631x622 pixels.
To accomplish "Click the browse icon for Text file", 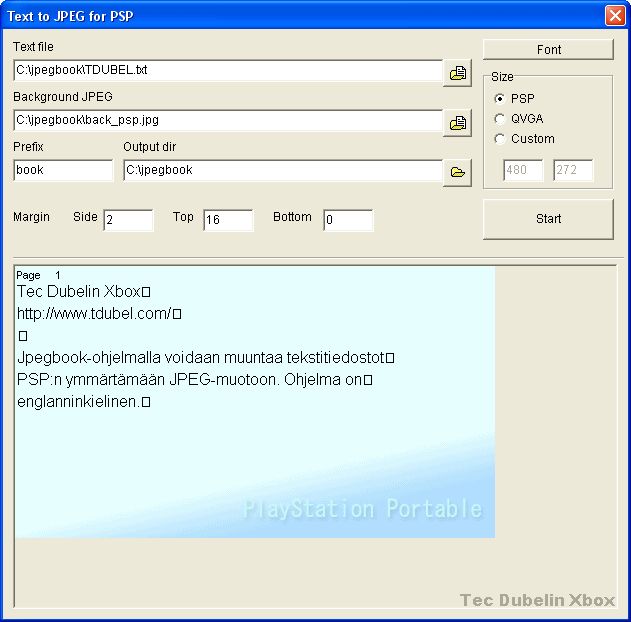I will (458, 73).
